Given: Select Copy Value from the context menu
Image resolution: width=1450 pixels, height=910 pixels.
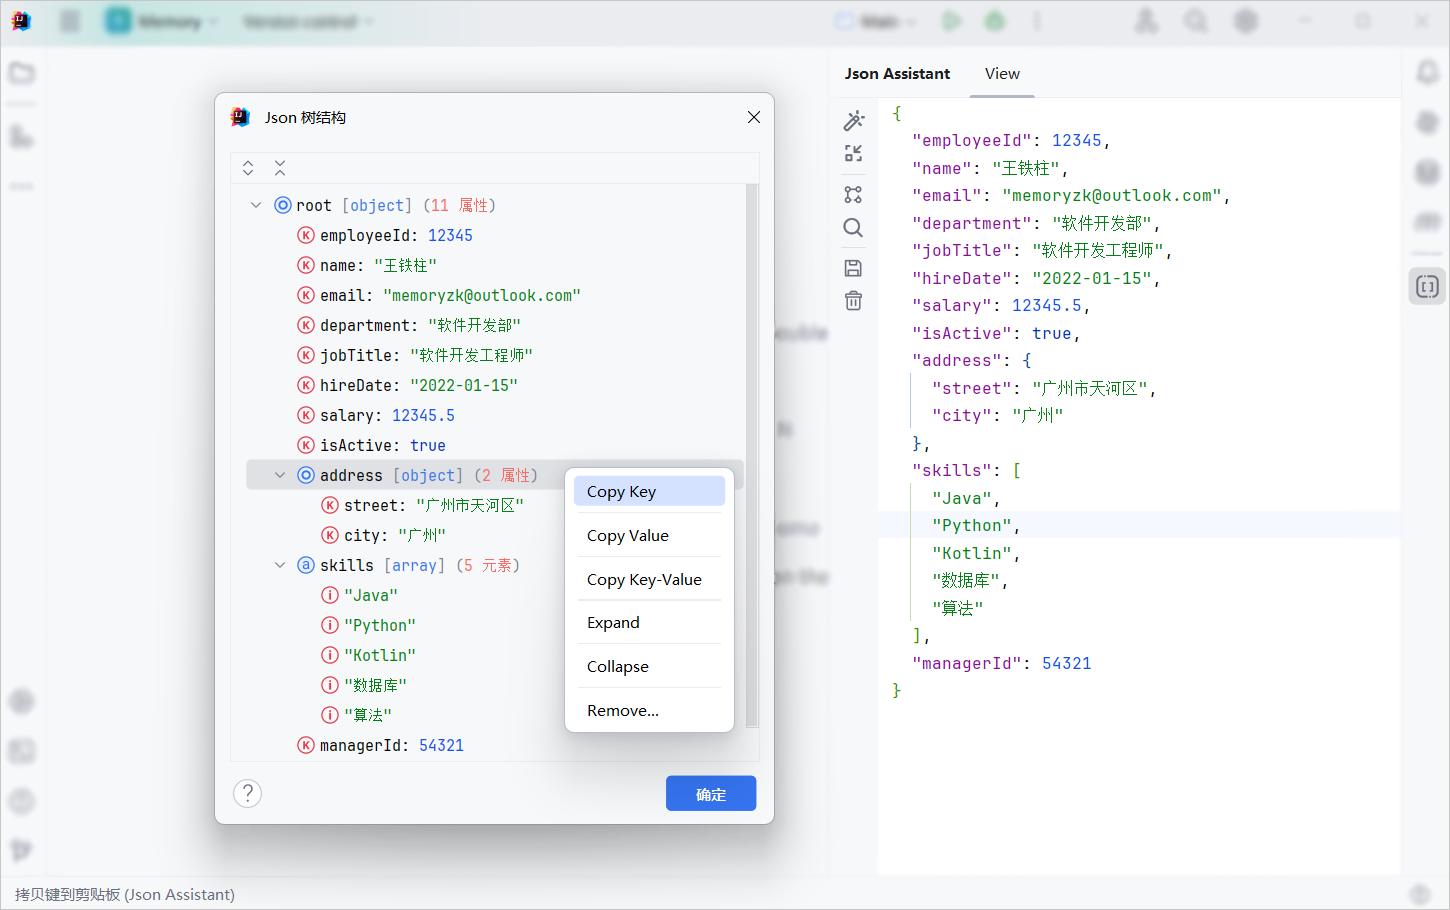Looking at the screenshot, I should [627, 535].
